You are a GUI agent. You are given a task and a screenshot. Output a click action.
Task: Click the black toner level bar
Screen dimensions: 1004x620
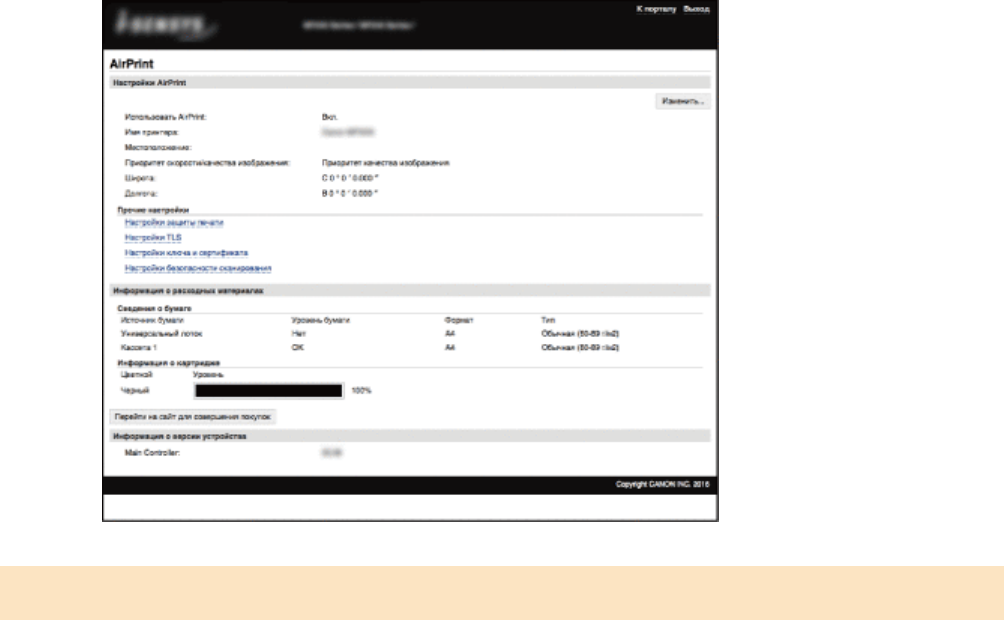click(269, 391)
